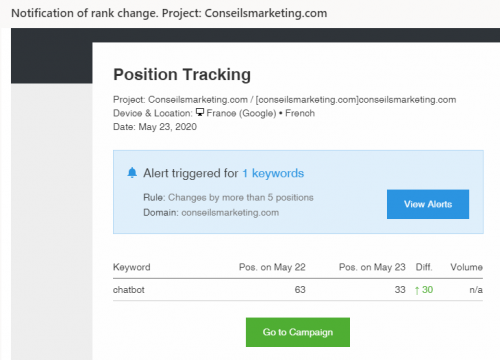Click the 'Pos. on May 23' header

point(372,267)
